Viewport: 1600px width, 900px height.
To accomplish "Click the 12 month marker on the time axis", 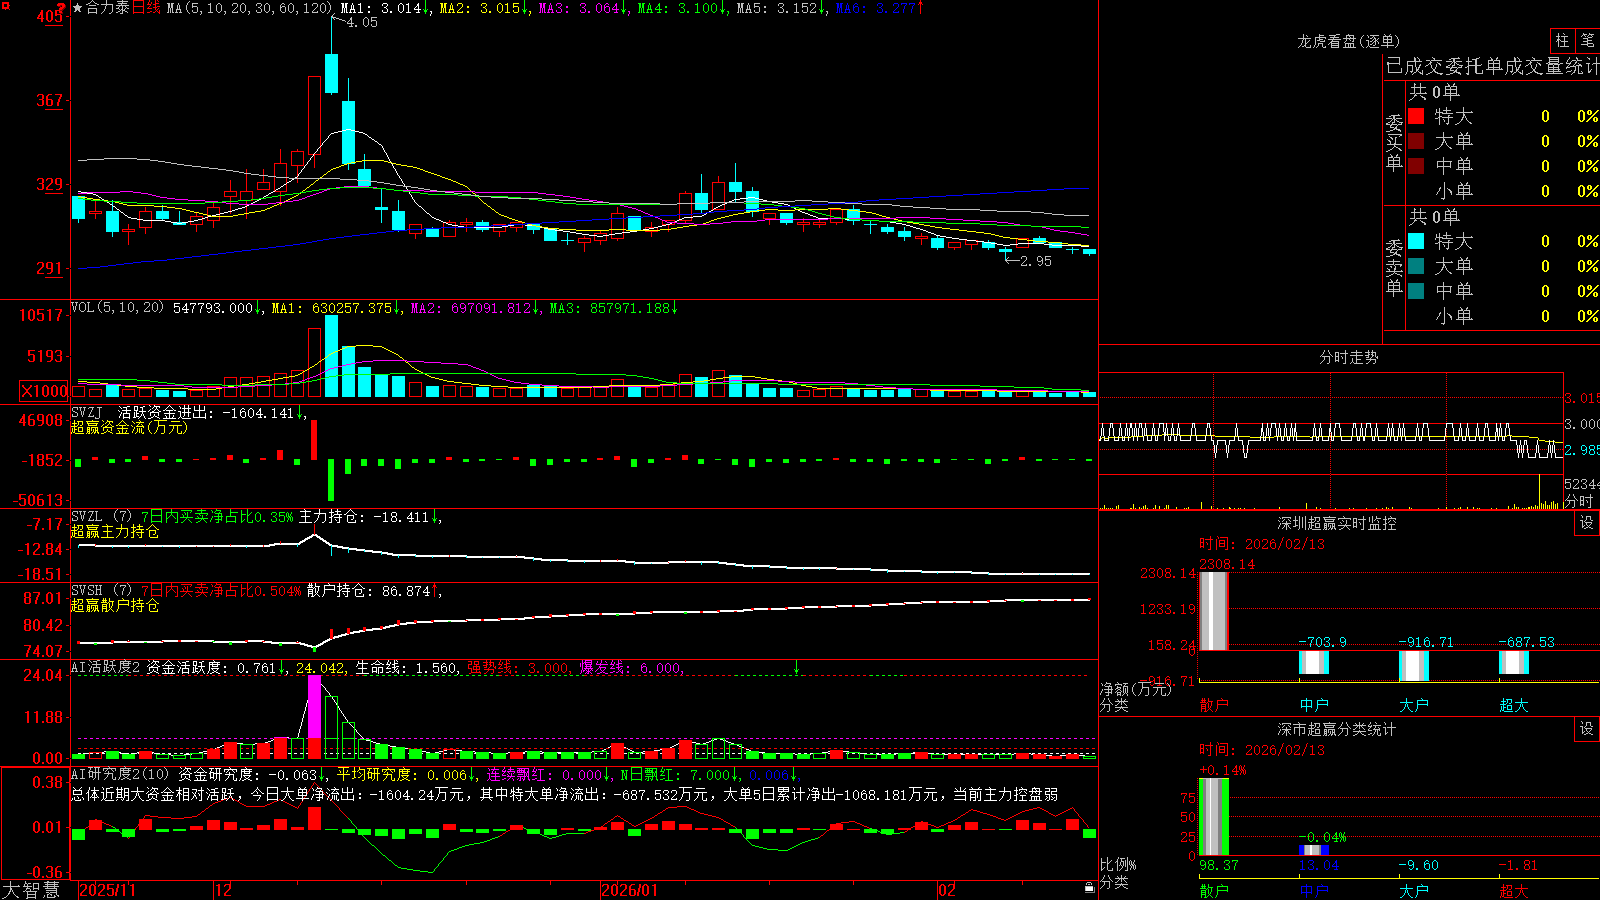I will click(x=223, y=890).
